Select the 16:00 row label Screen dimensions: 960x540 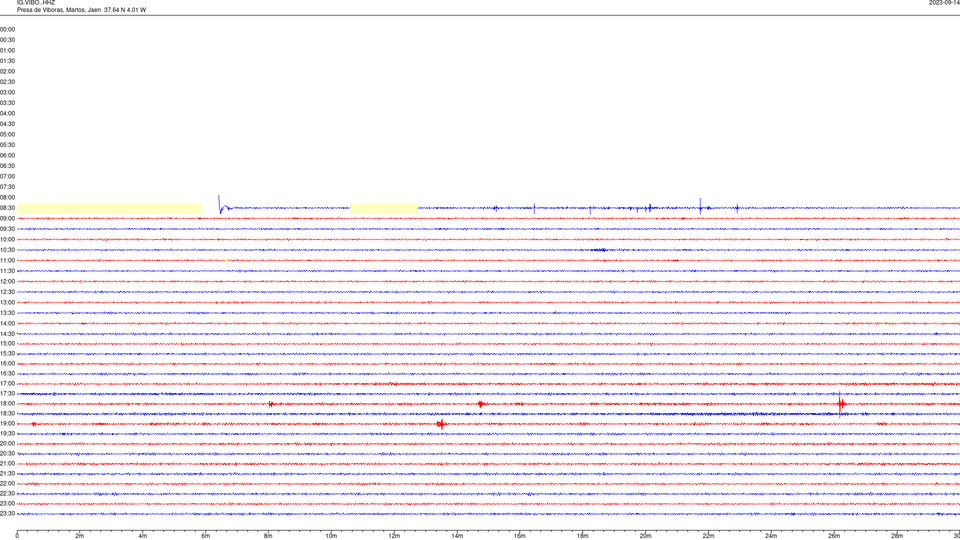[x=7, y=364]
